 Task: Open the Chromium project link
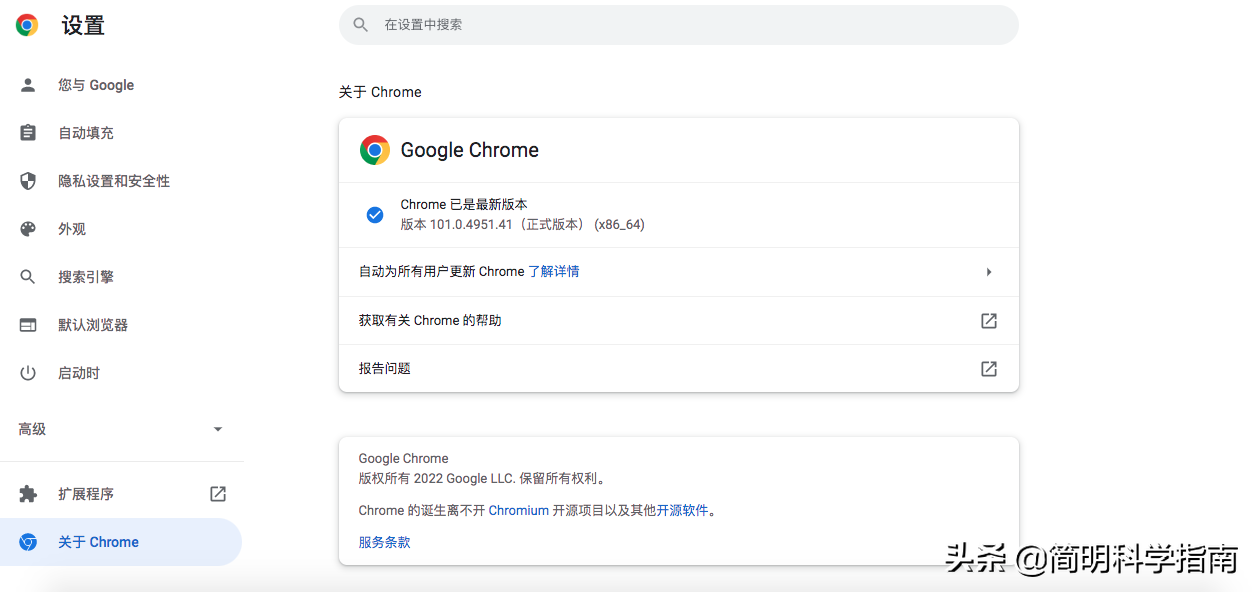518,510
